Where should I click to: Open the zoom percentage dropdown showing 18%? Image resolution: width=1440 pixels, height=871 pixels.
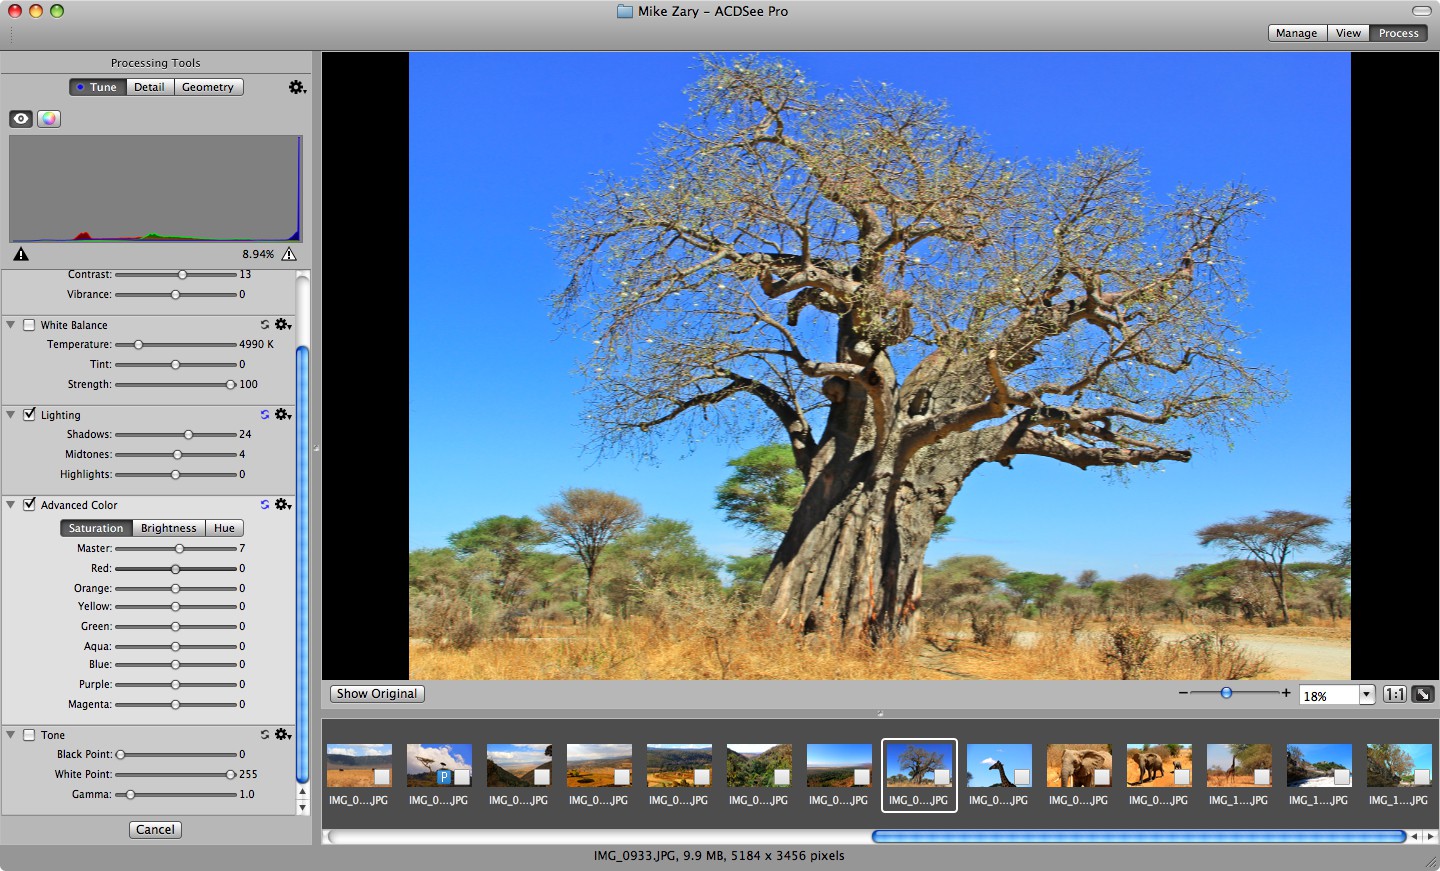tap(1368, 693)
